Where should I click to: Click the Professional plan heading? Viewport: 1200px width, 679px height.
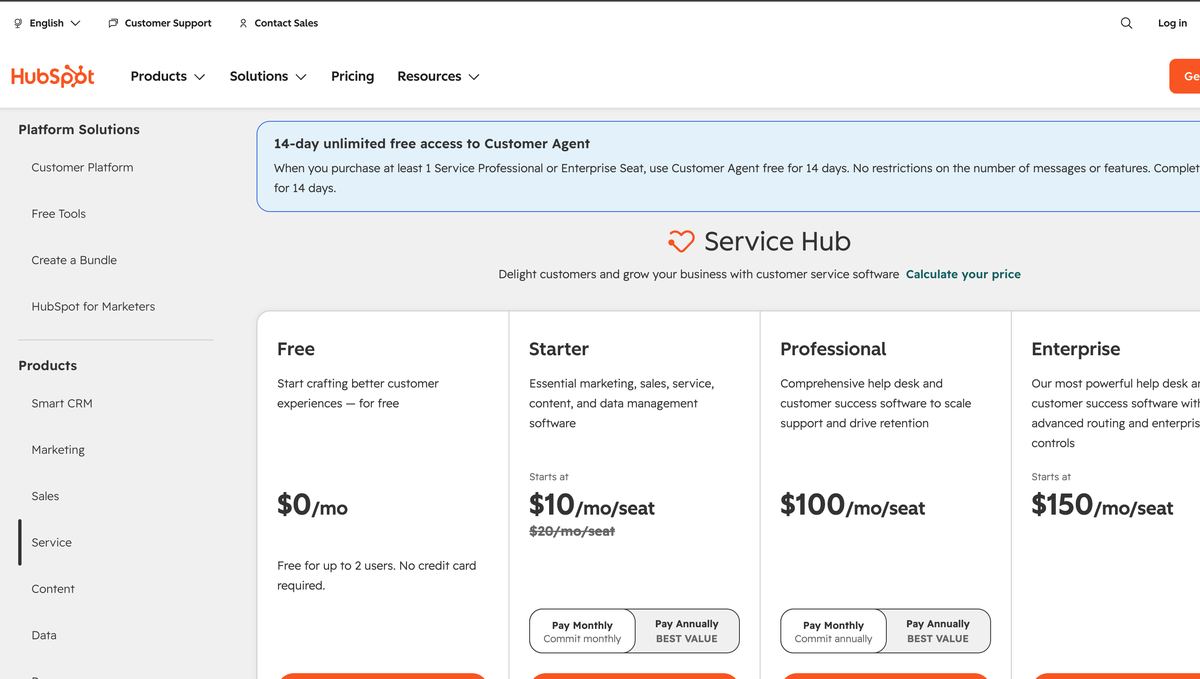833,349
